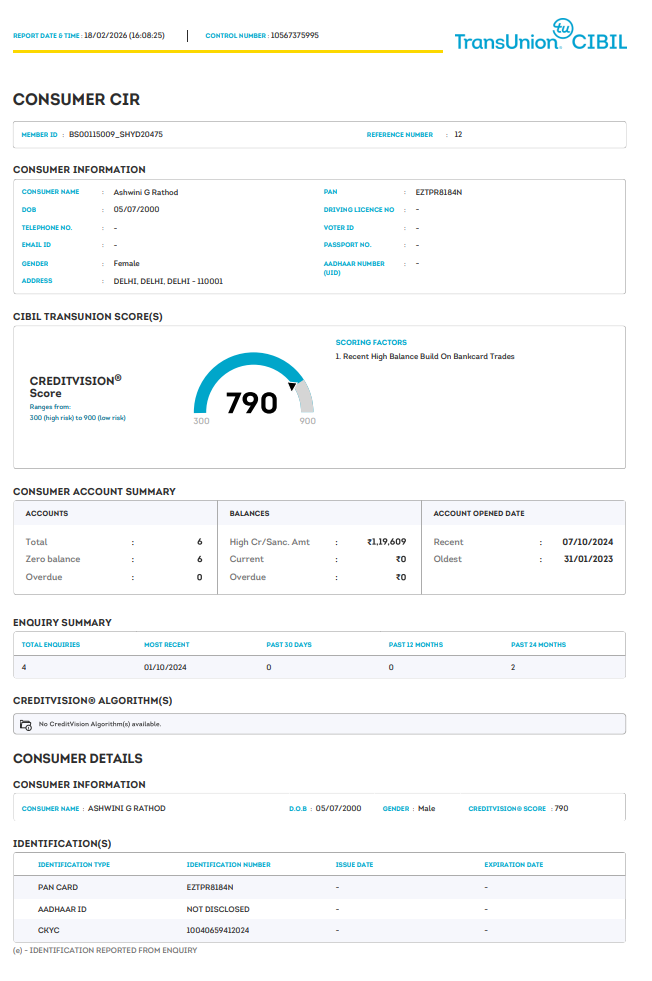Click the SCORING FACTORS label
Screen dimensions: 652x981
[371, 342]
